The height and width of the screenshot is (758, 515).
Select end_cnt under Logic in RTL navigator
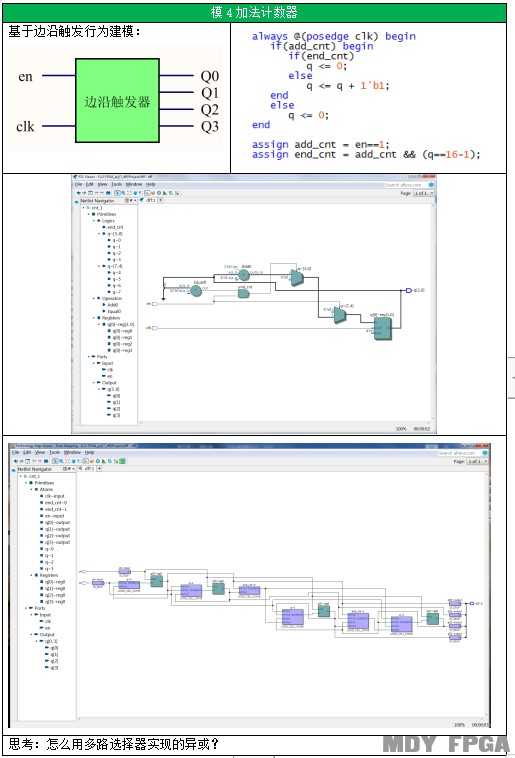click(115, 227)
